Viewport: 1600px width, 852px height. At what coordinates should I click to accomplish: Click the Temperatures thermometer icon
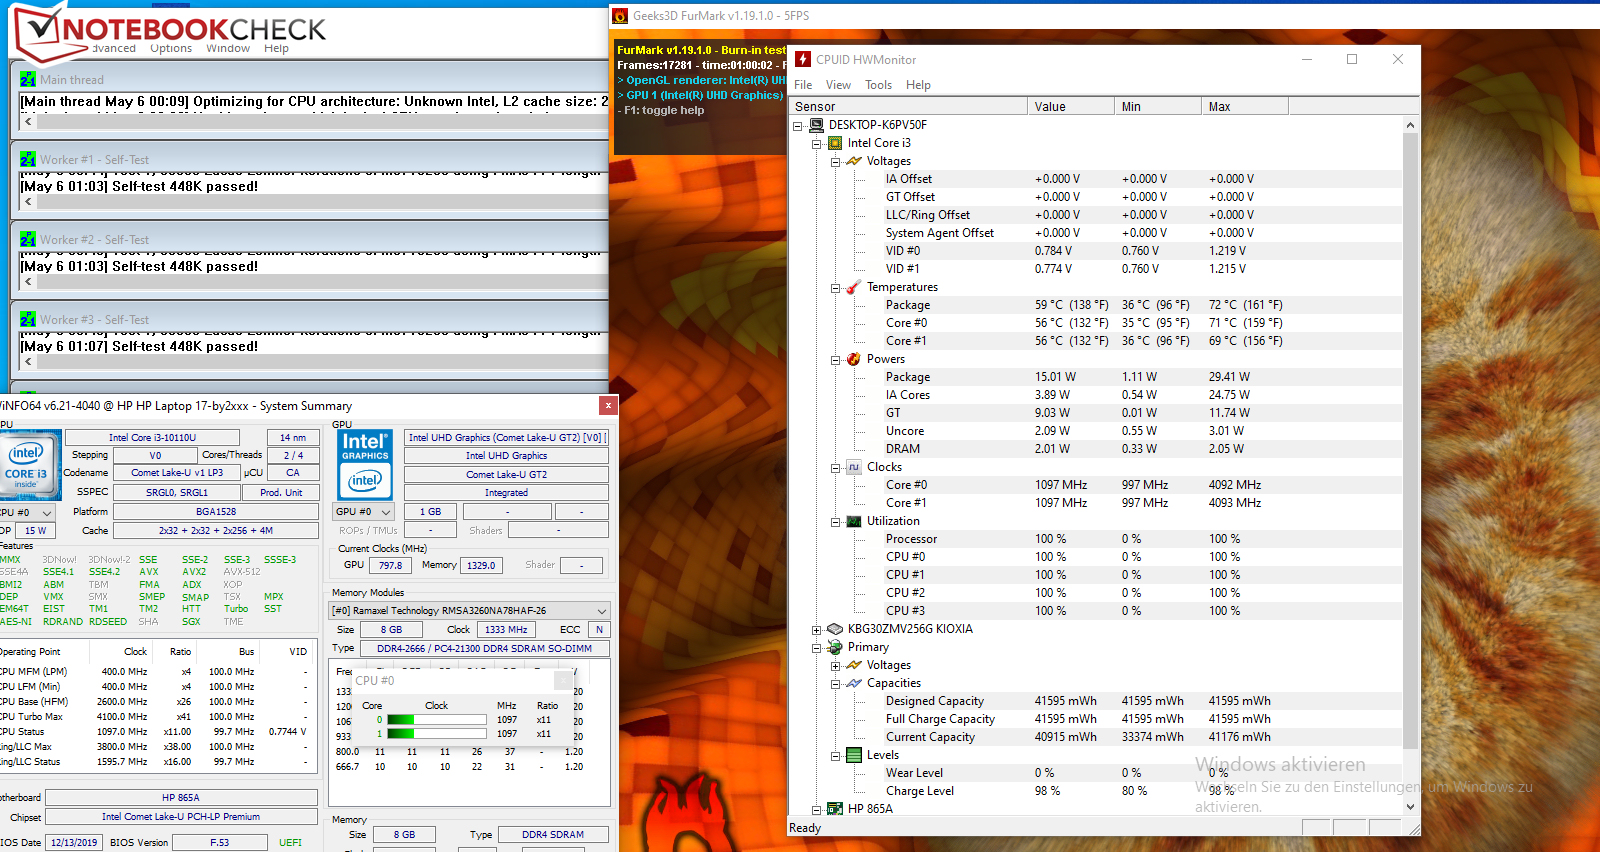point(854,287)
